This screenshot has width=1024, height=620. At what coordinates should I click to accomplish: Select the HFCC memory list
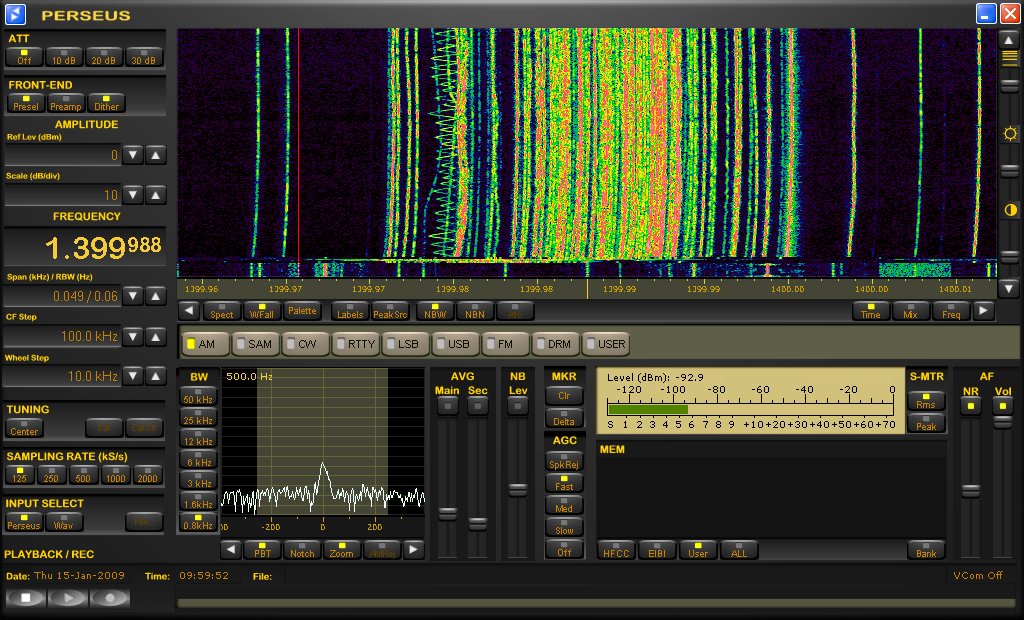616,550
